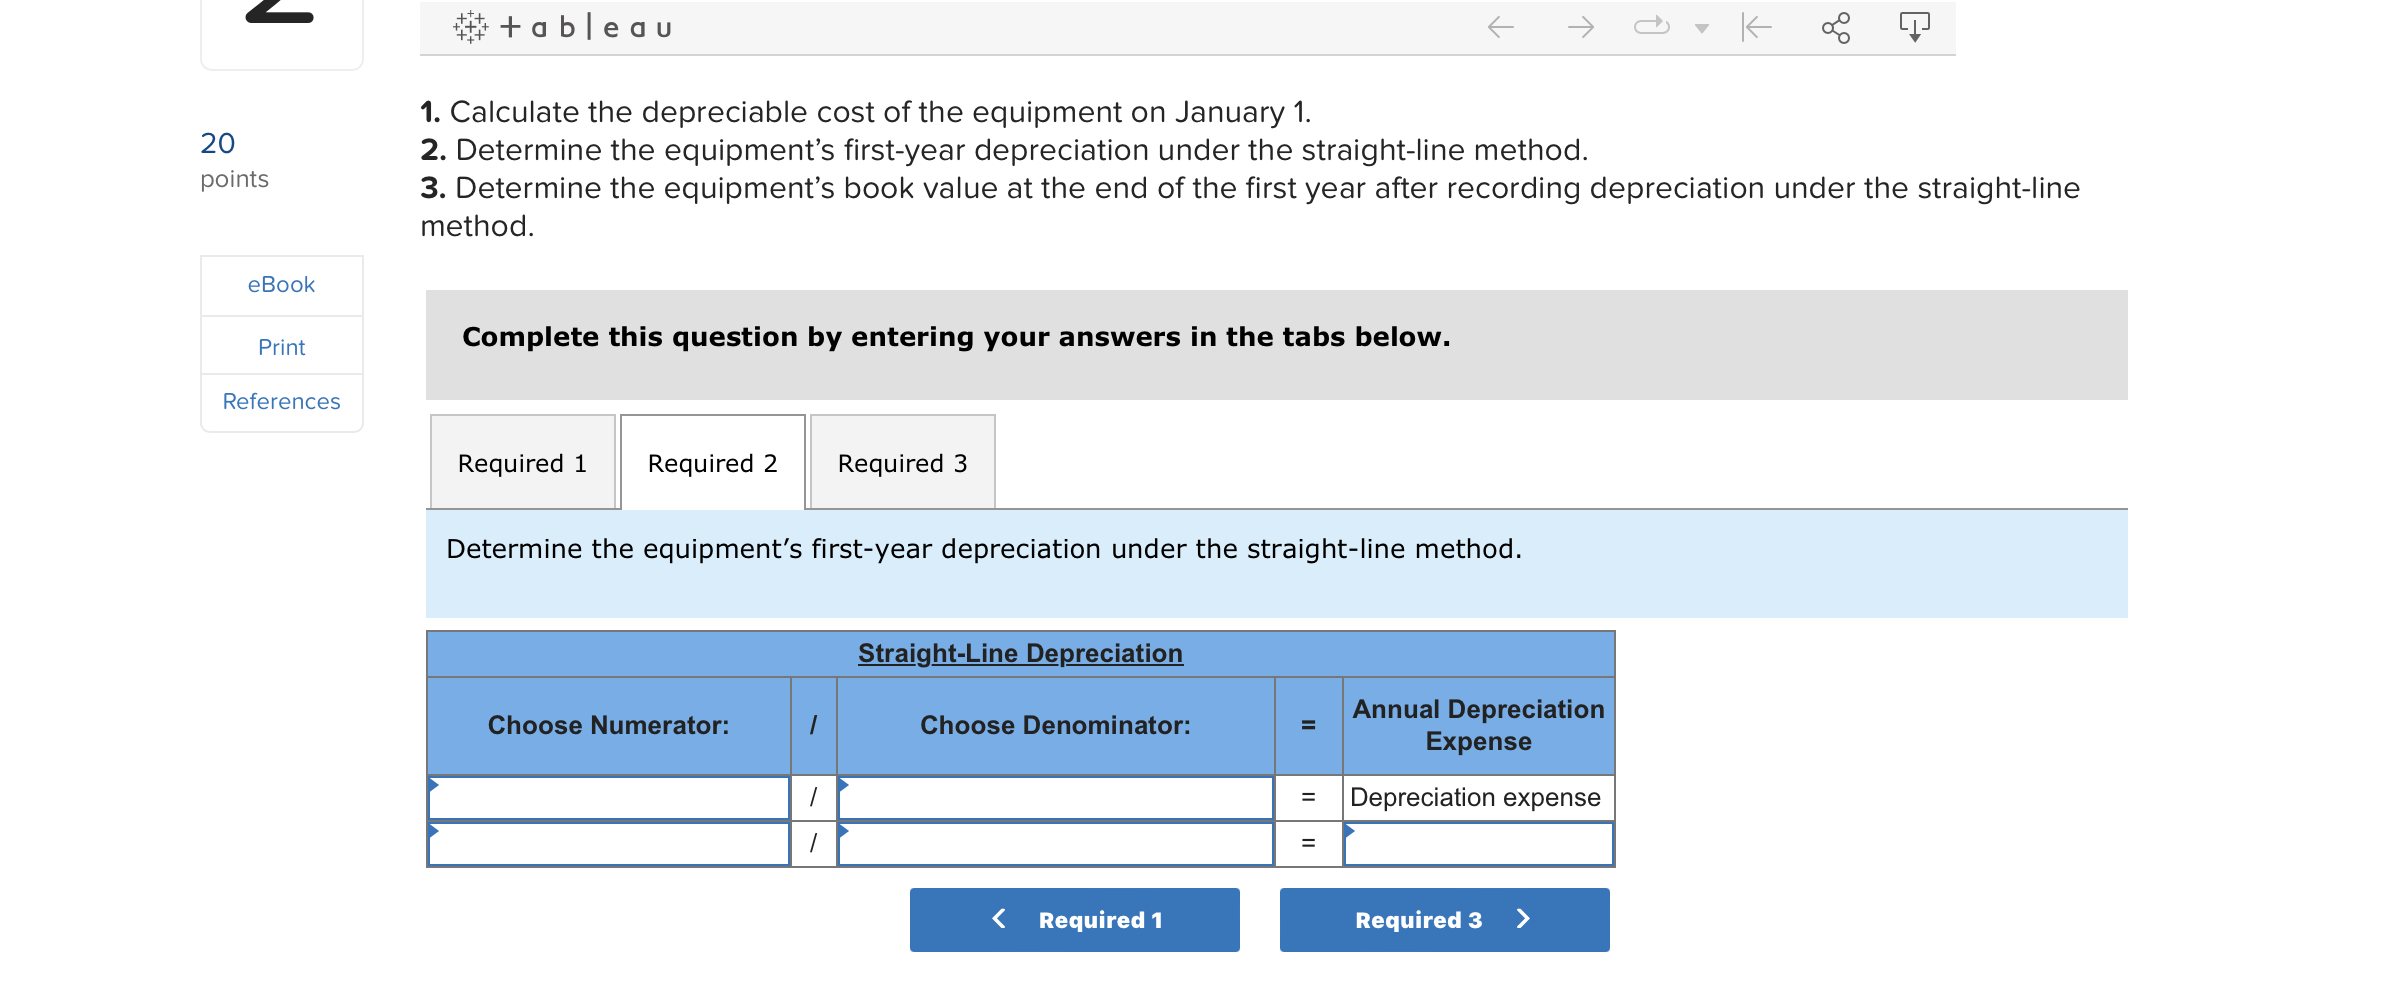Click the revert-to-start icon
Viewport: 2388px width, 1004px height.
tap(1757, 26)
